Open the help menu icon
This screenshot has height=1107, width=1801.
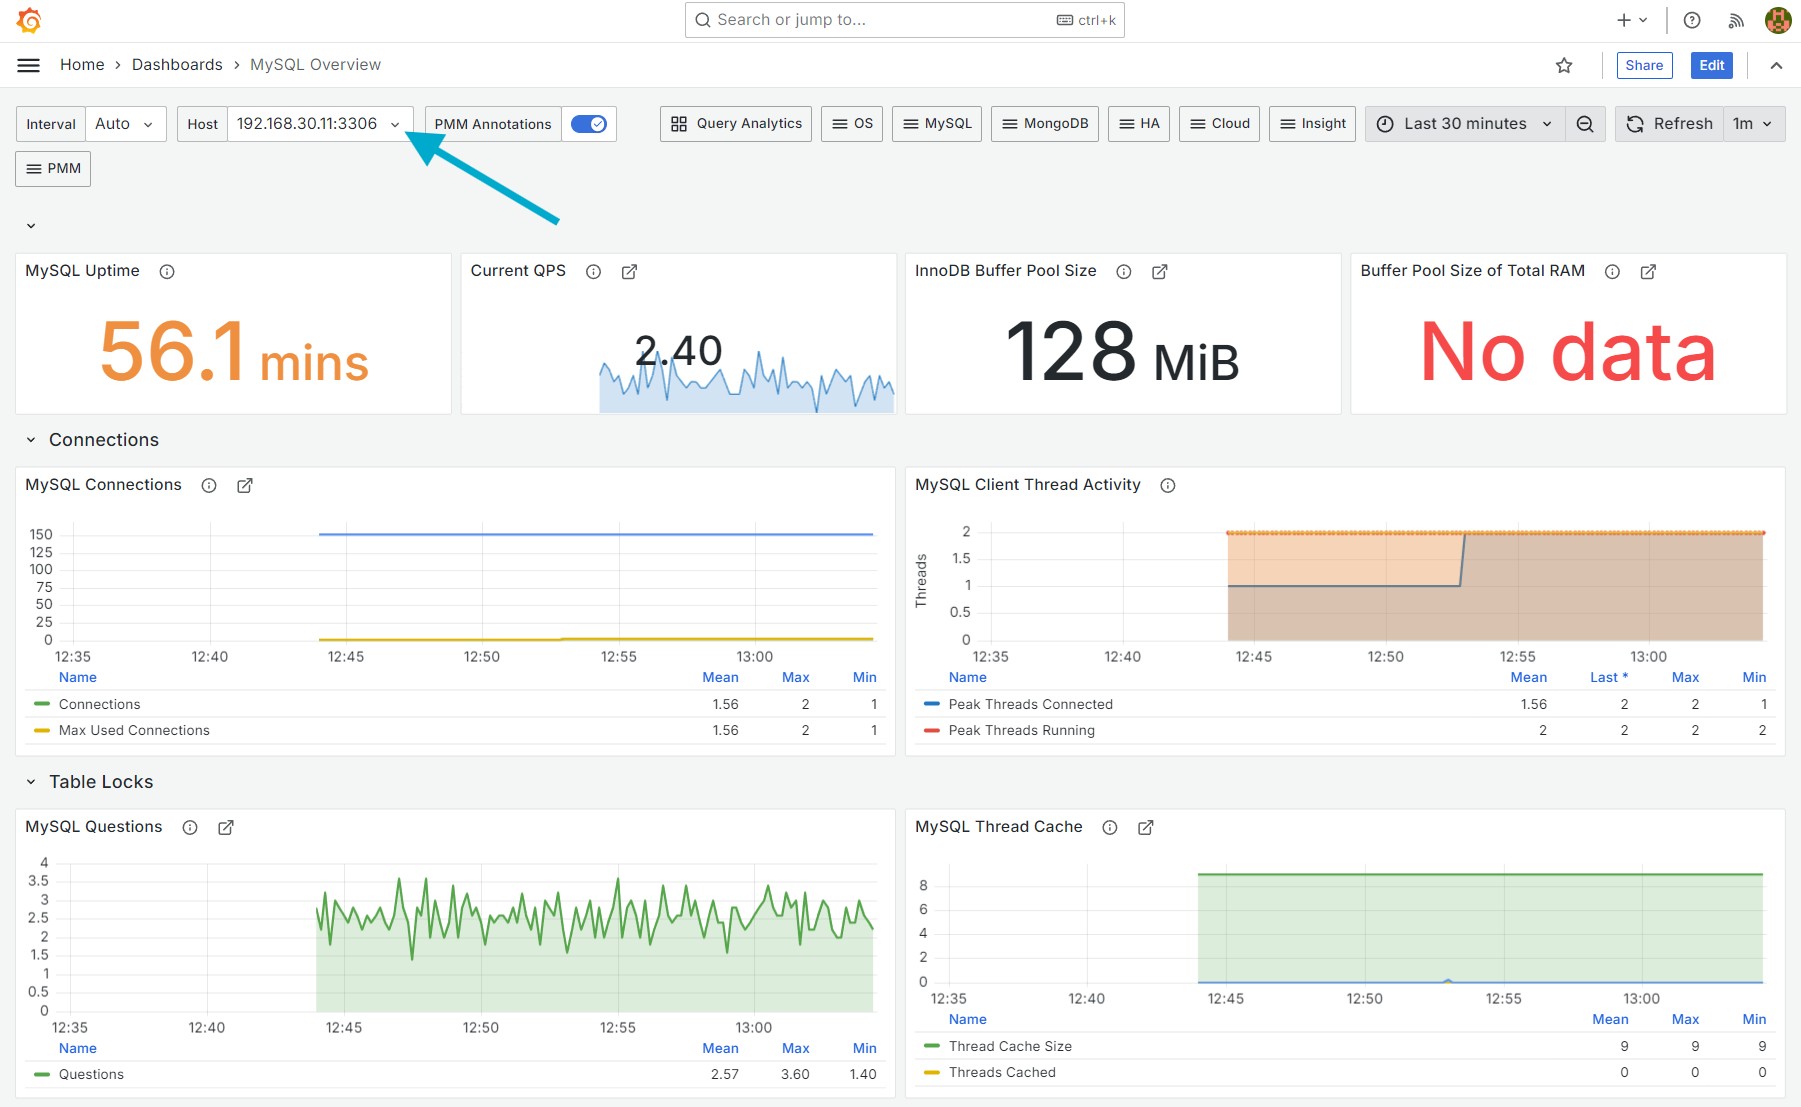click(x=1692, y=20)
